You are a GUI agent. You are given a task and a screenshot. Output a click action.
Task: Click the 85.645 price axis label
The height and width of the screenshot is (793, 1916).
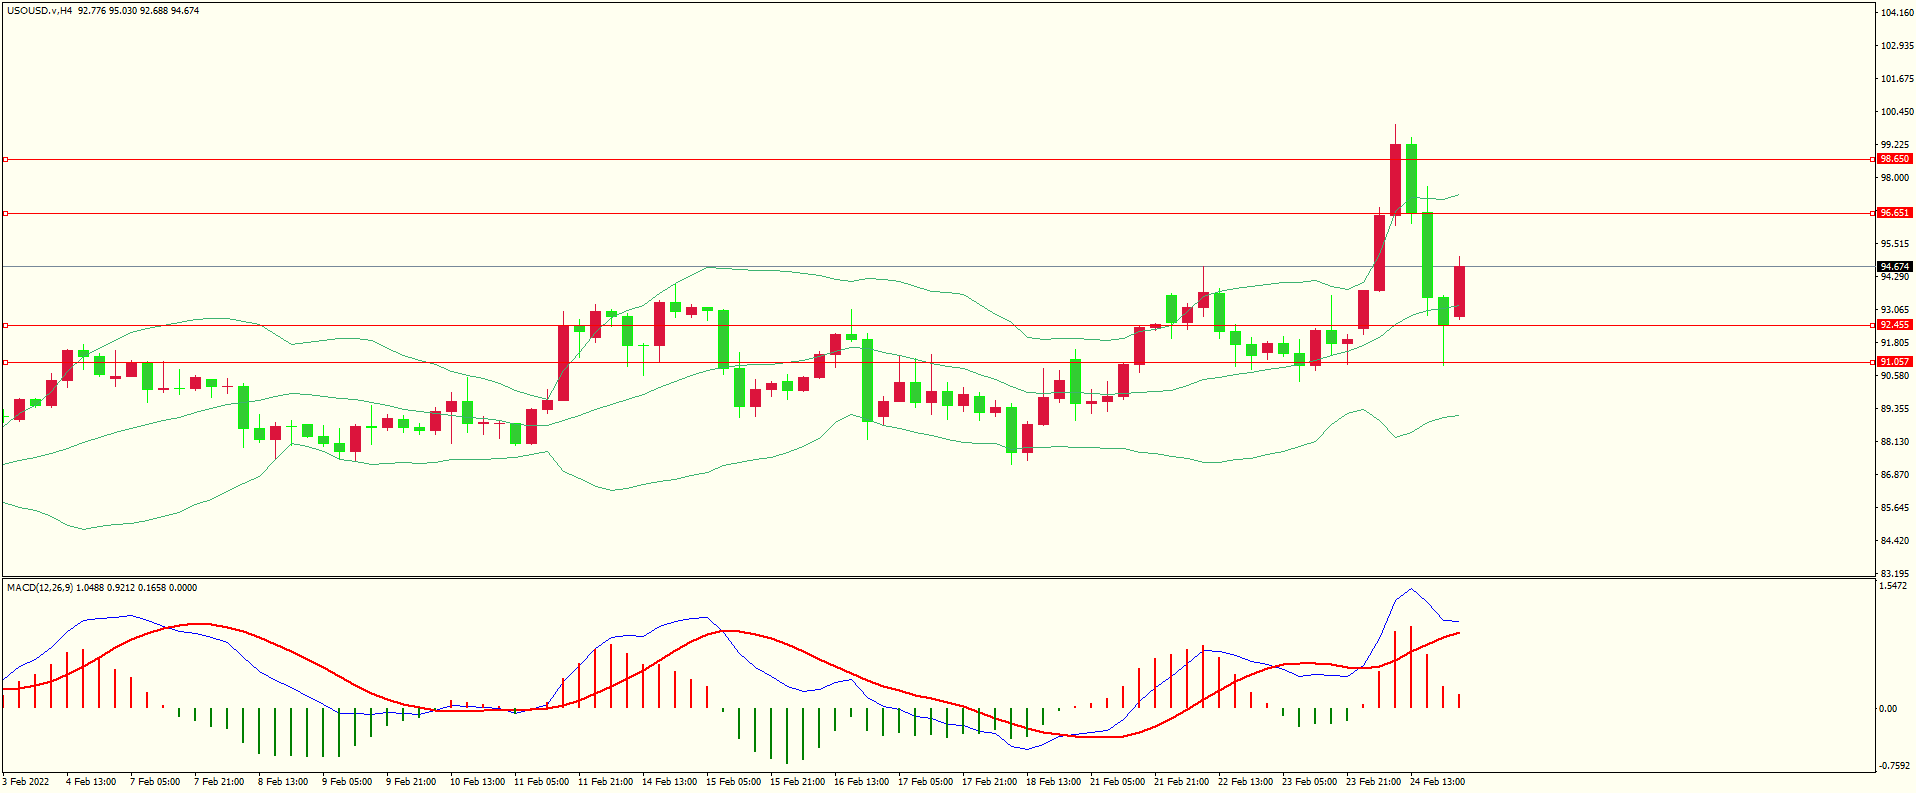1895,508
